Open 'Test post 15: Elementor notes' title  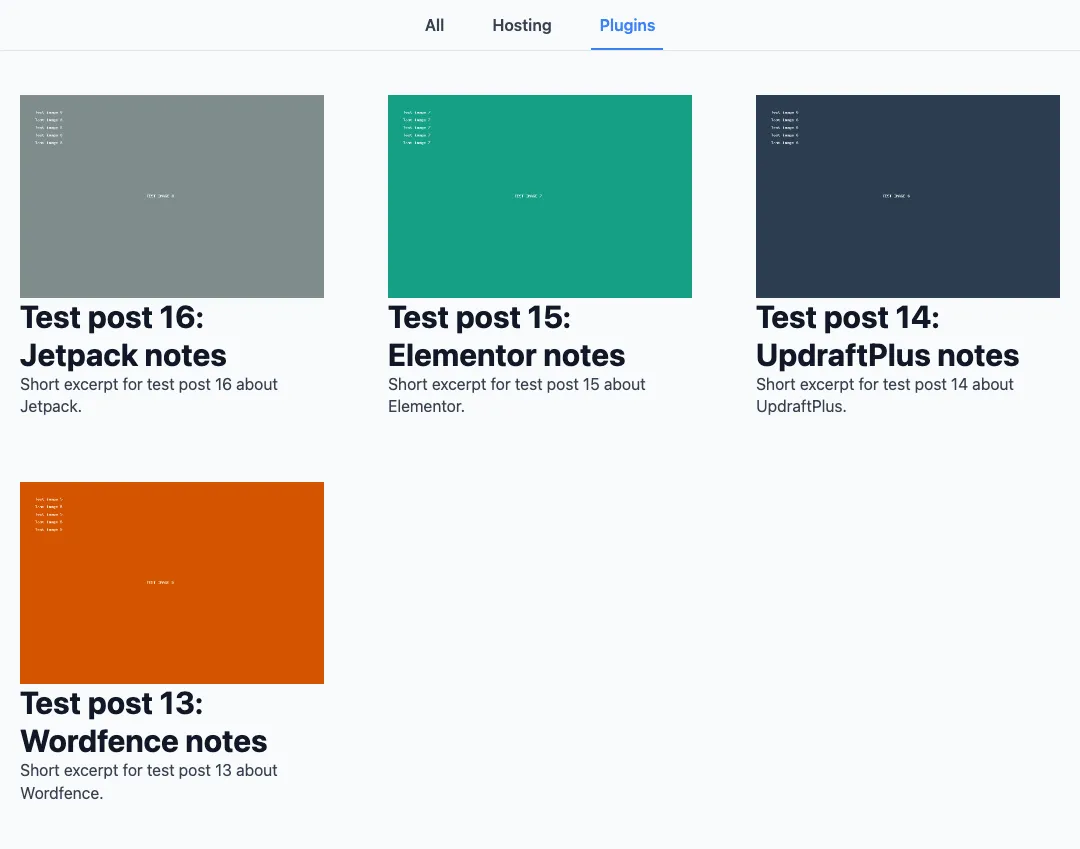(x=506, y=337)
